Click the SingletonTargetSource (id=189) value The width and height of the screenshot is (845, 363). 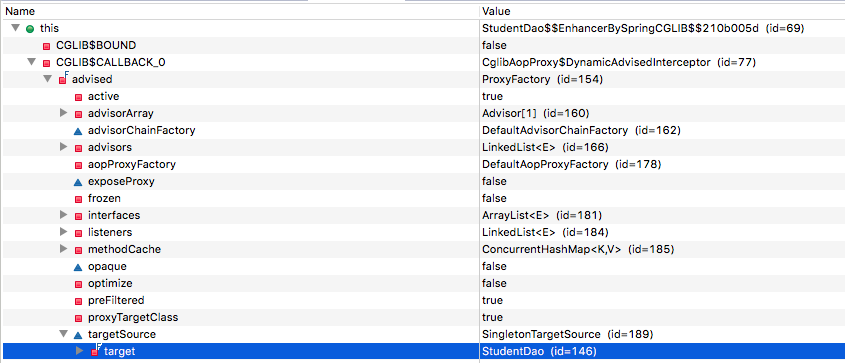coord(567,334)
